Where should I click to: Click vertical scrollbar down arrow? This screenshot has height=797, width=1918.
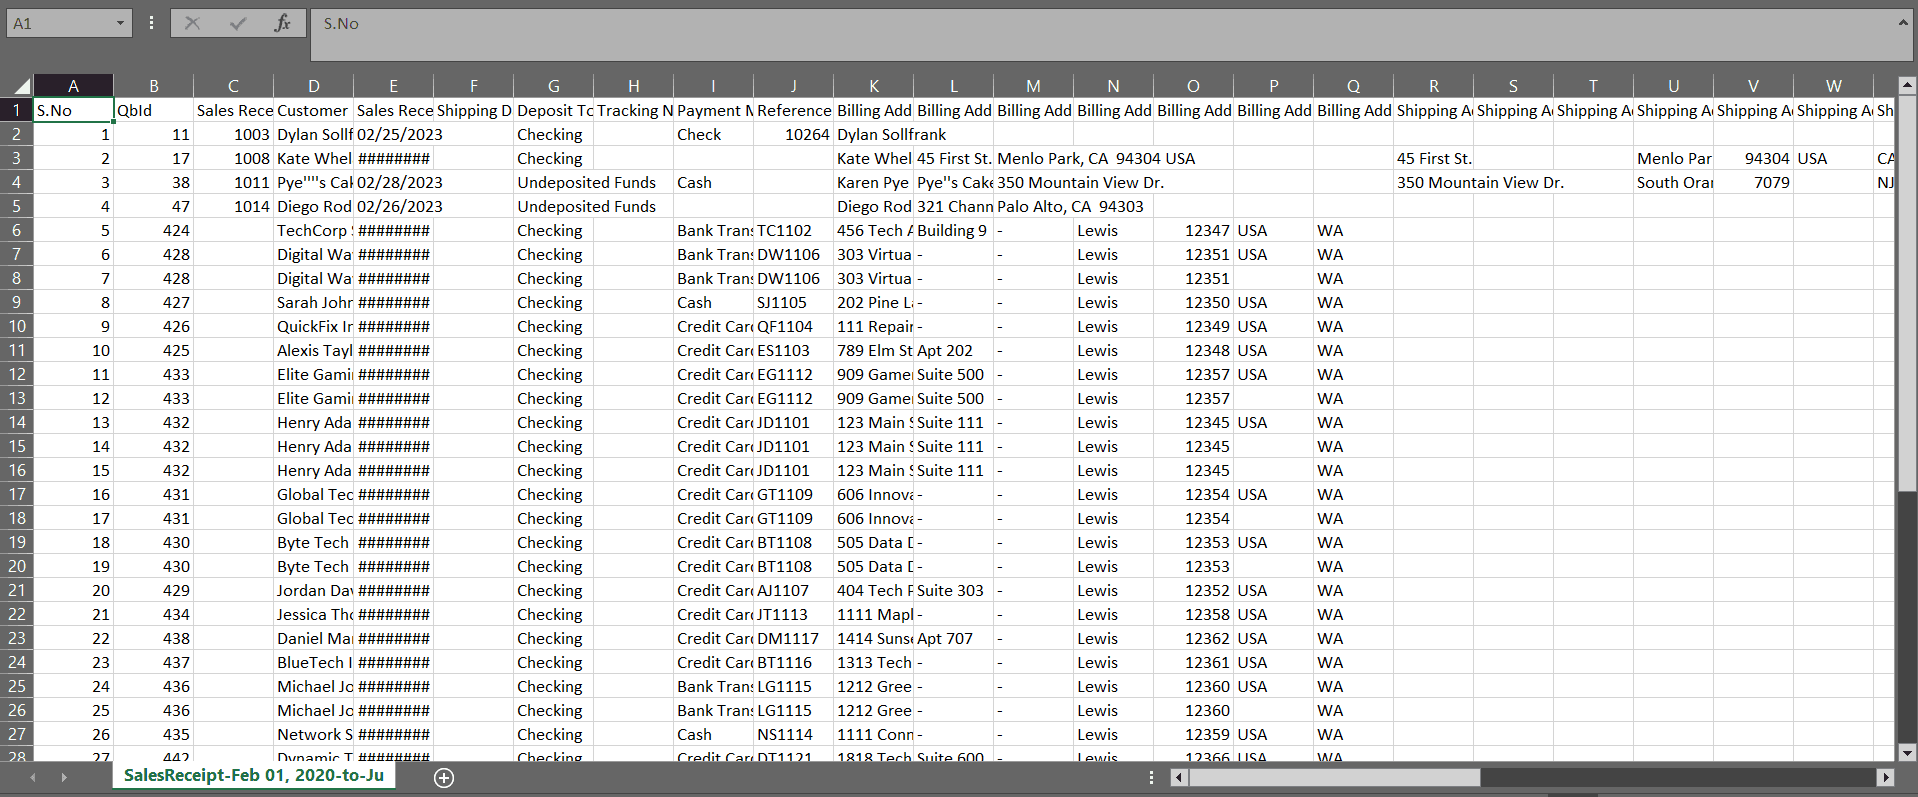pos(1907,753)
